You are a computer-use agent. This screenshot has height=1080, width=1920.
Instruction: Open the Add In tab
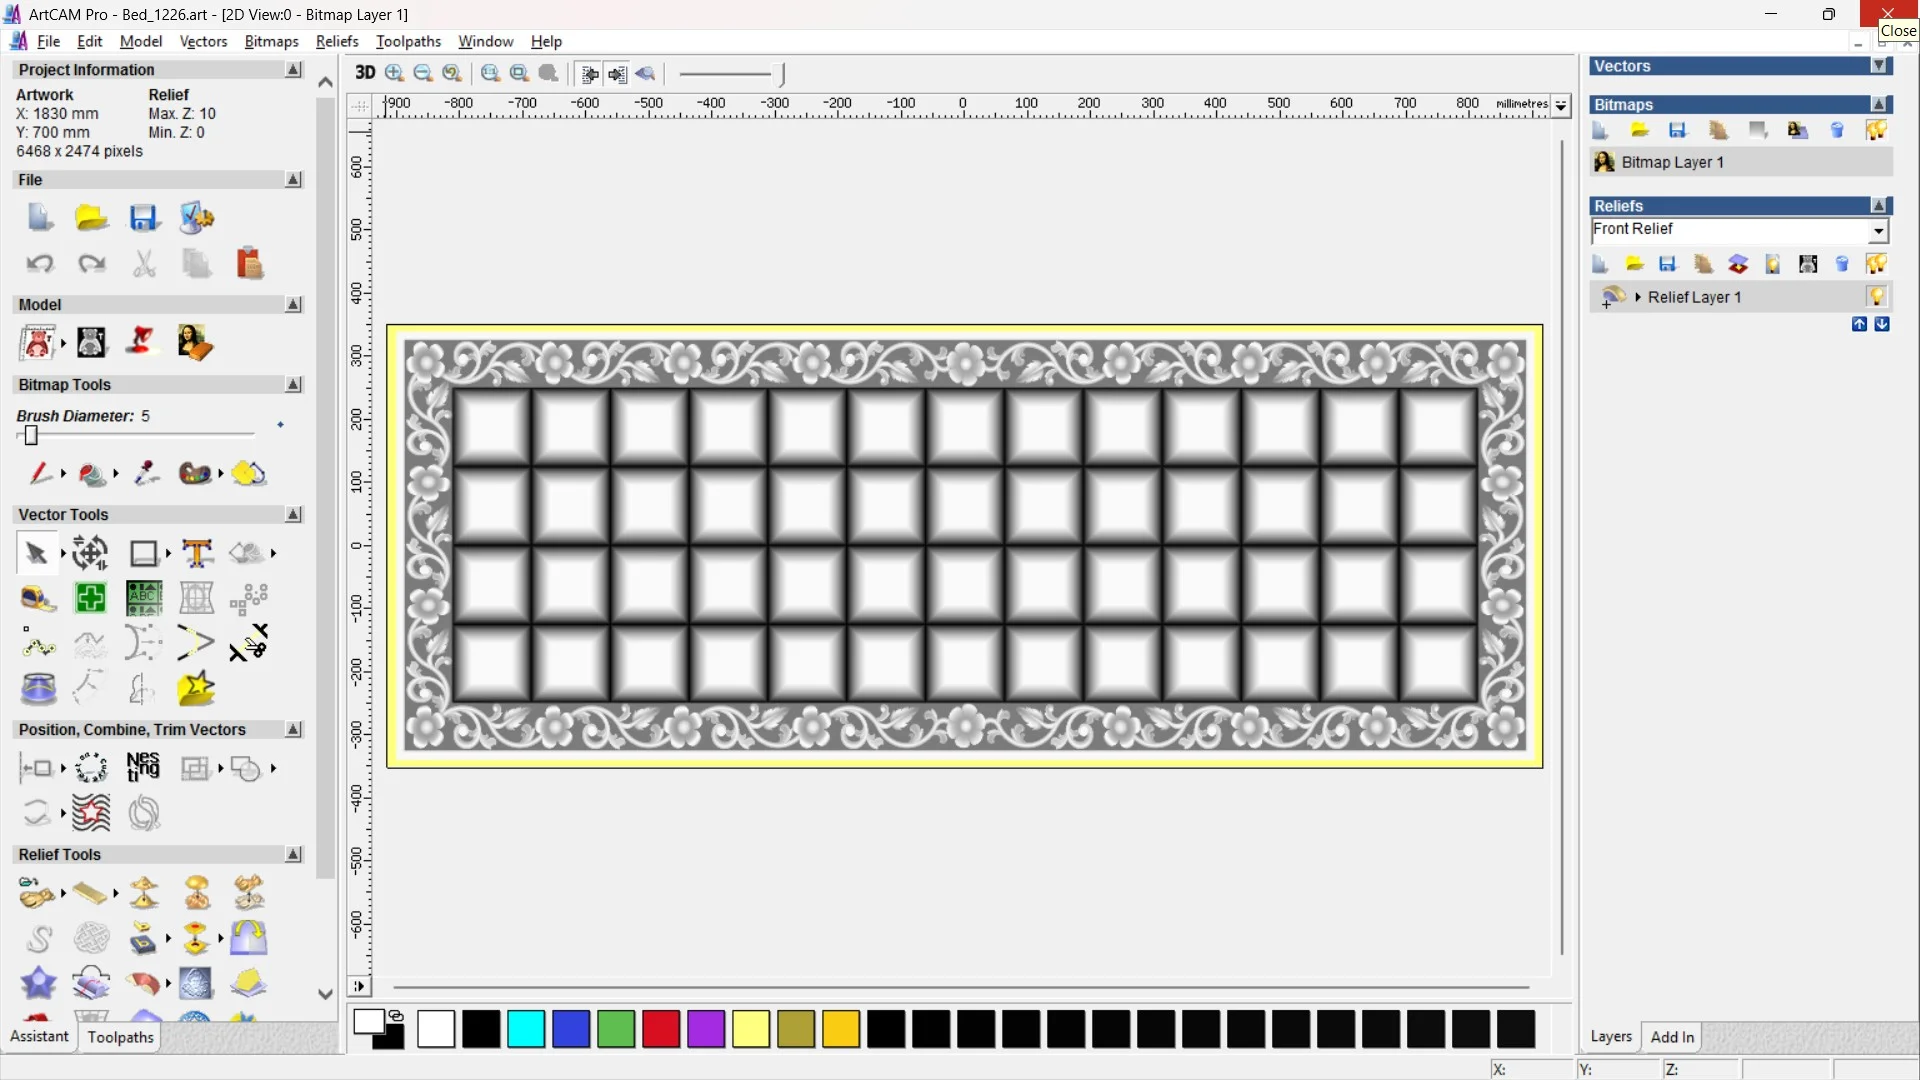pyautogui.click(x=1672, y=1037)
